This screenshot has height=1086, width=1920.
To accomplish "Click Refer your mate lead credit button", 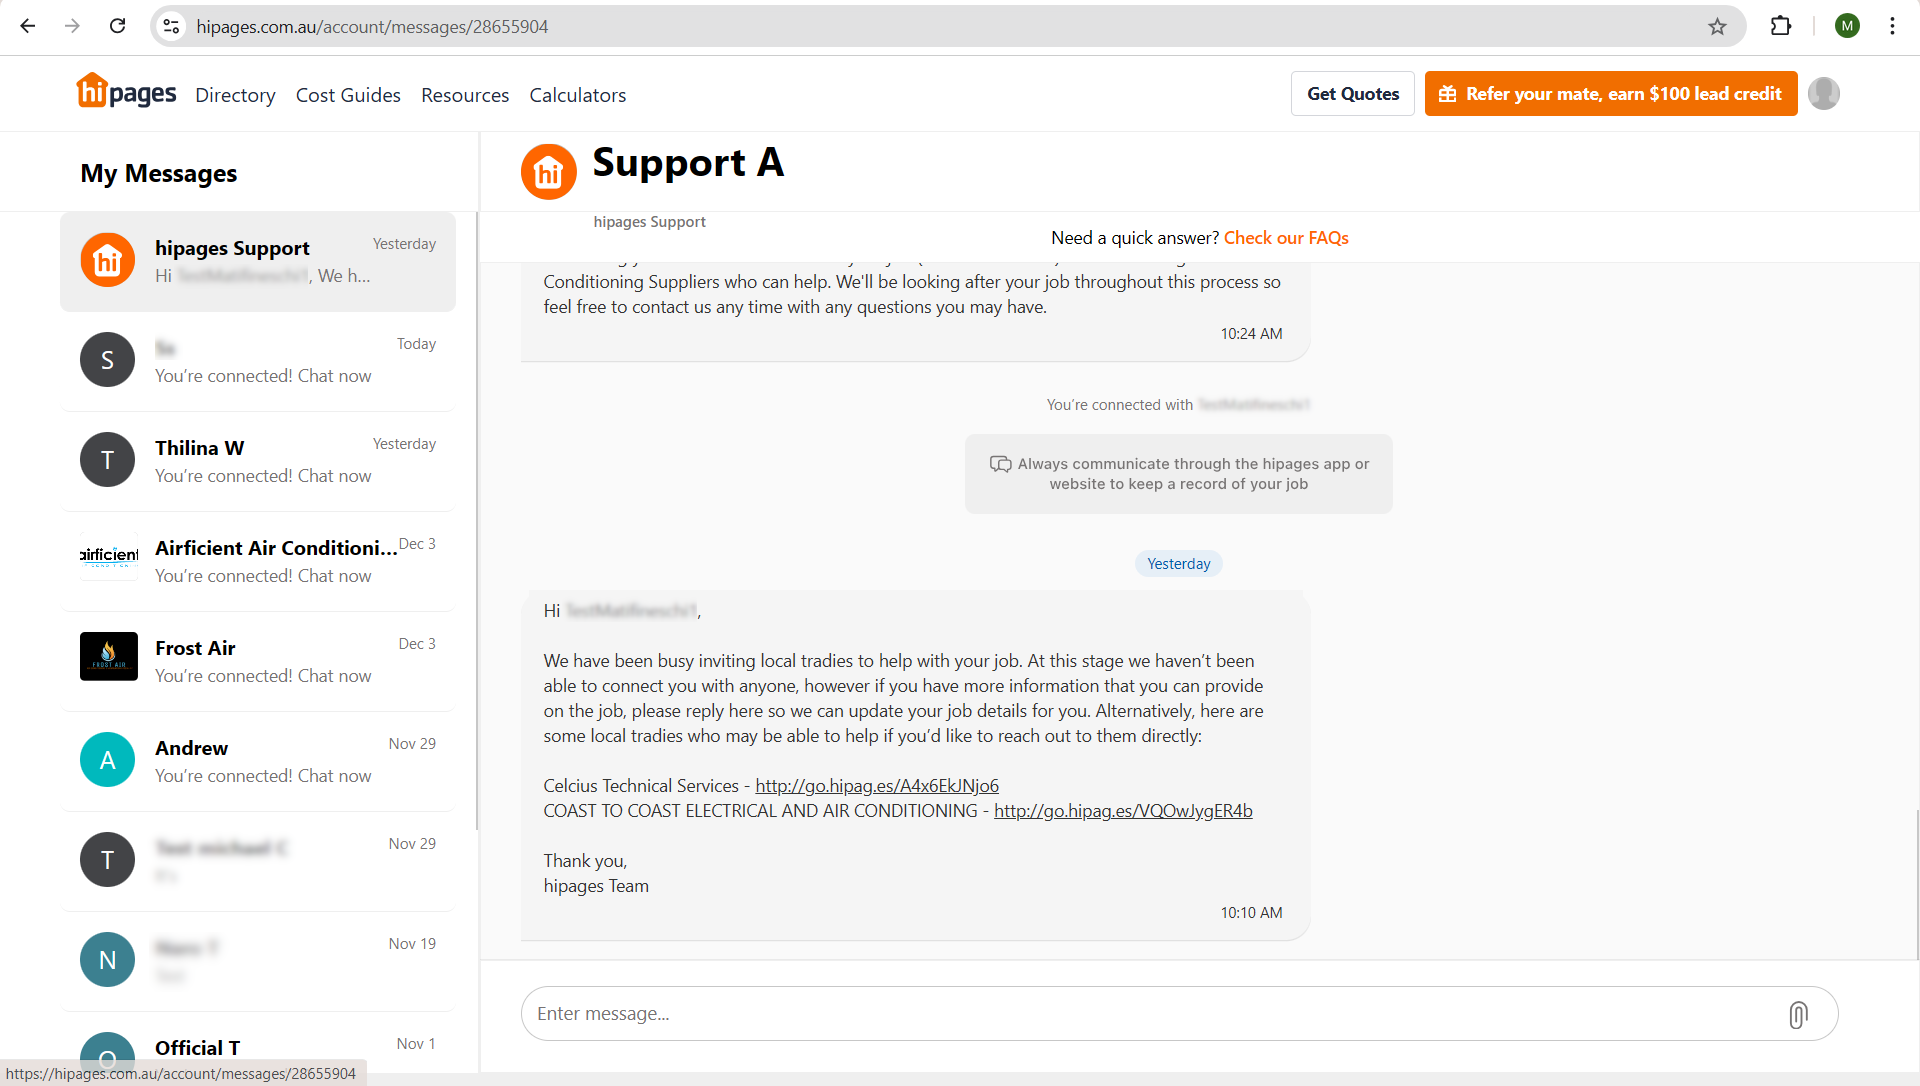I will pos(1610,94).
